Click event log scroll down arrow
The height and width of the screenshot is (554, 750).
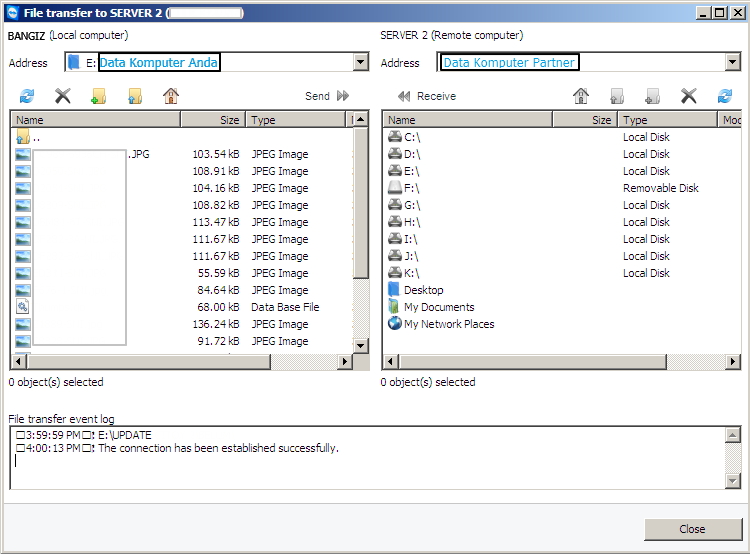[732, 480]
